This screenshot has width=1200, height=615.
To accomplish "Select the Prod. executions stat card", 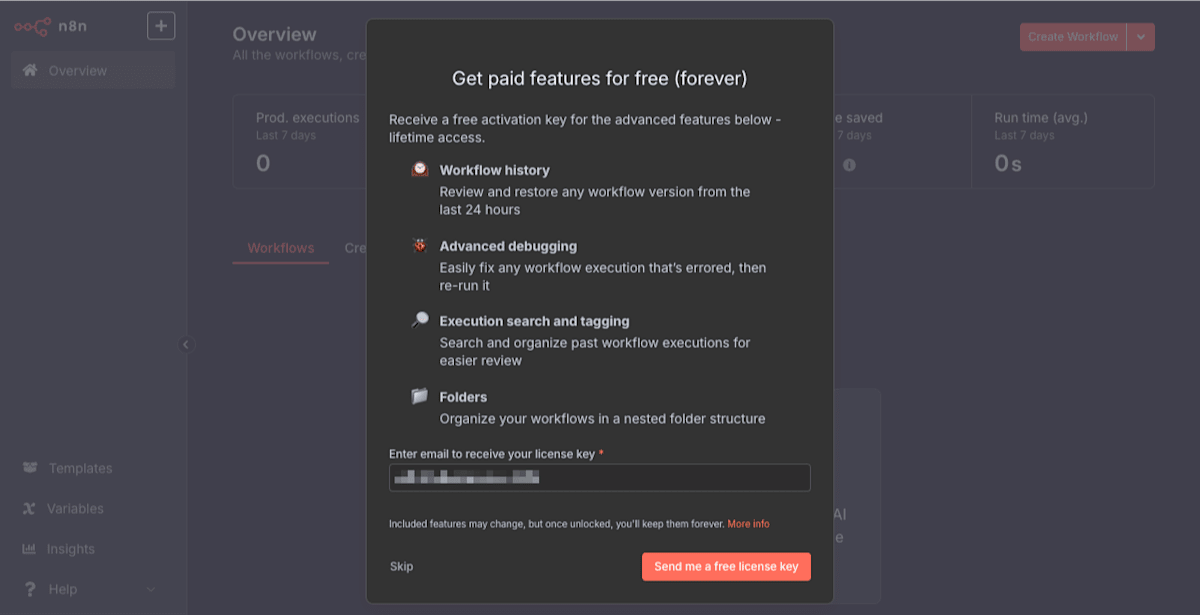I will pos(299,142).
